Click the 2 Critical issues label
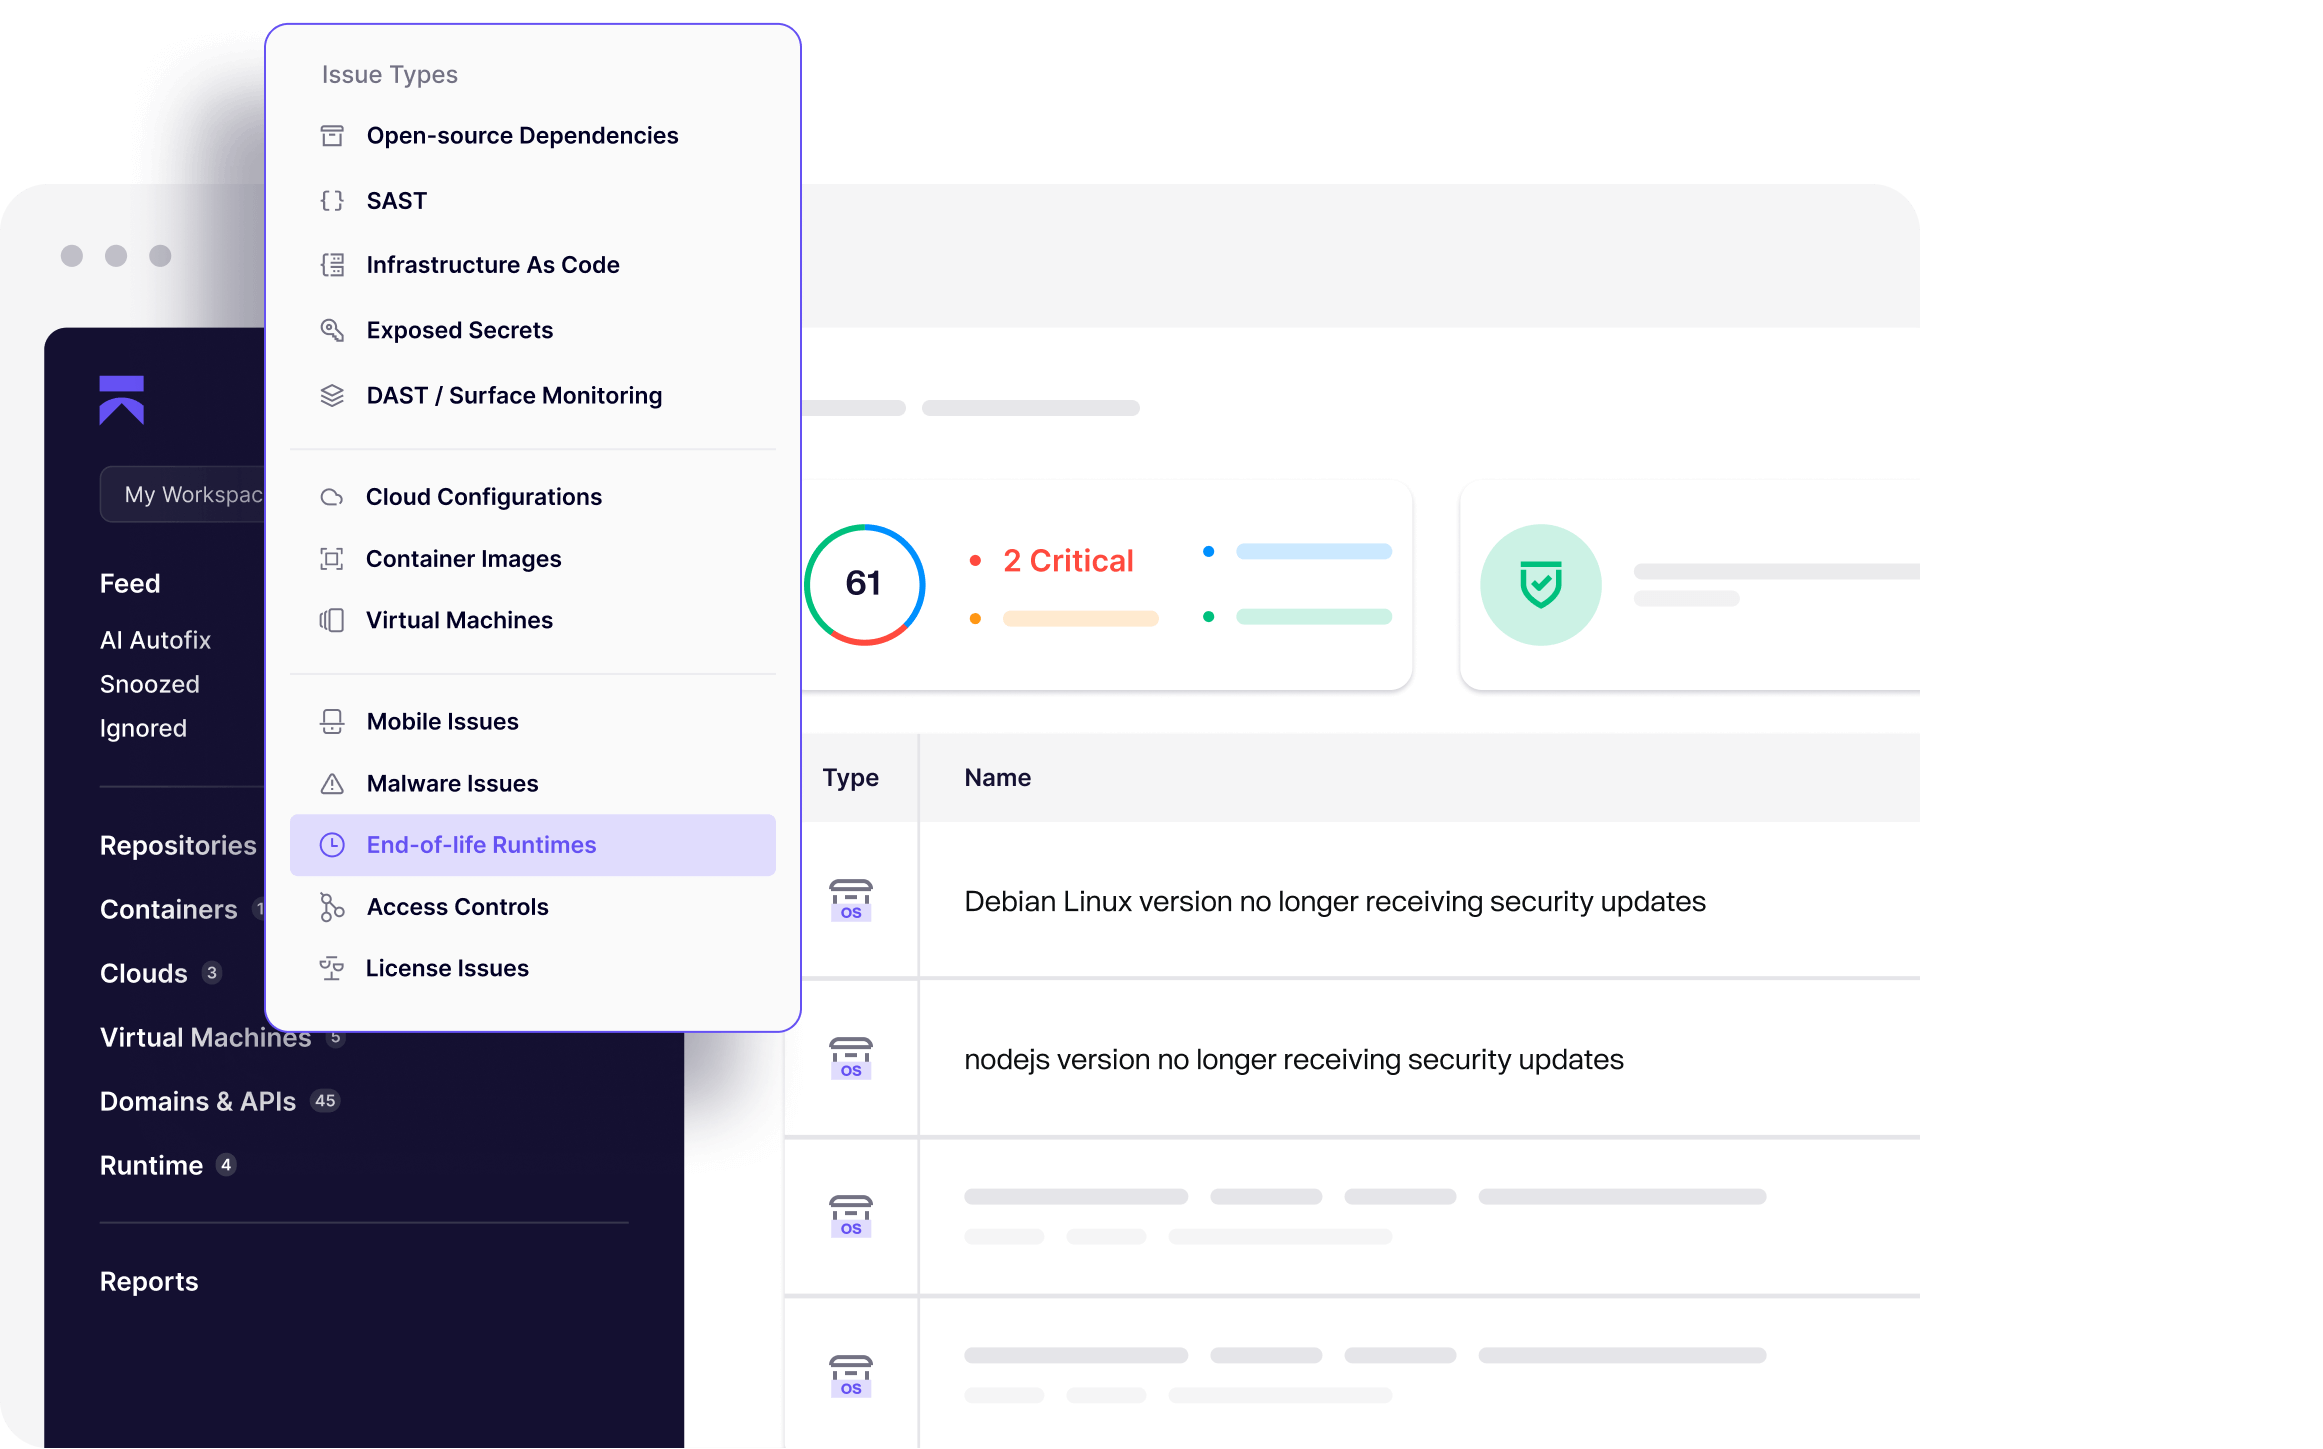 1068,561
